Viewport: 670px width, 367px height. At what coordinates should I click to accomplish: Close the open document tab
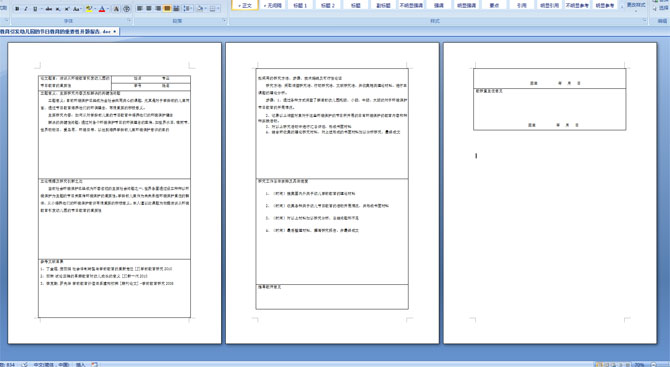[115, 32]
